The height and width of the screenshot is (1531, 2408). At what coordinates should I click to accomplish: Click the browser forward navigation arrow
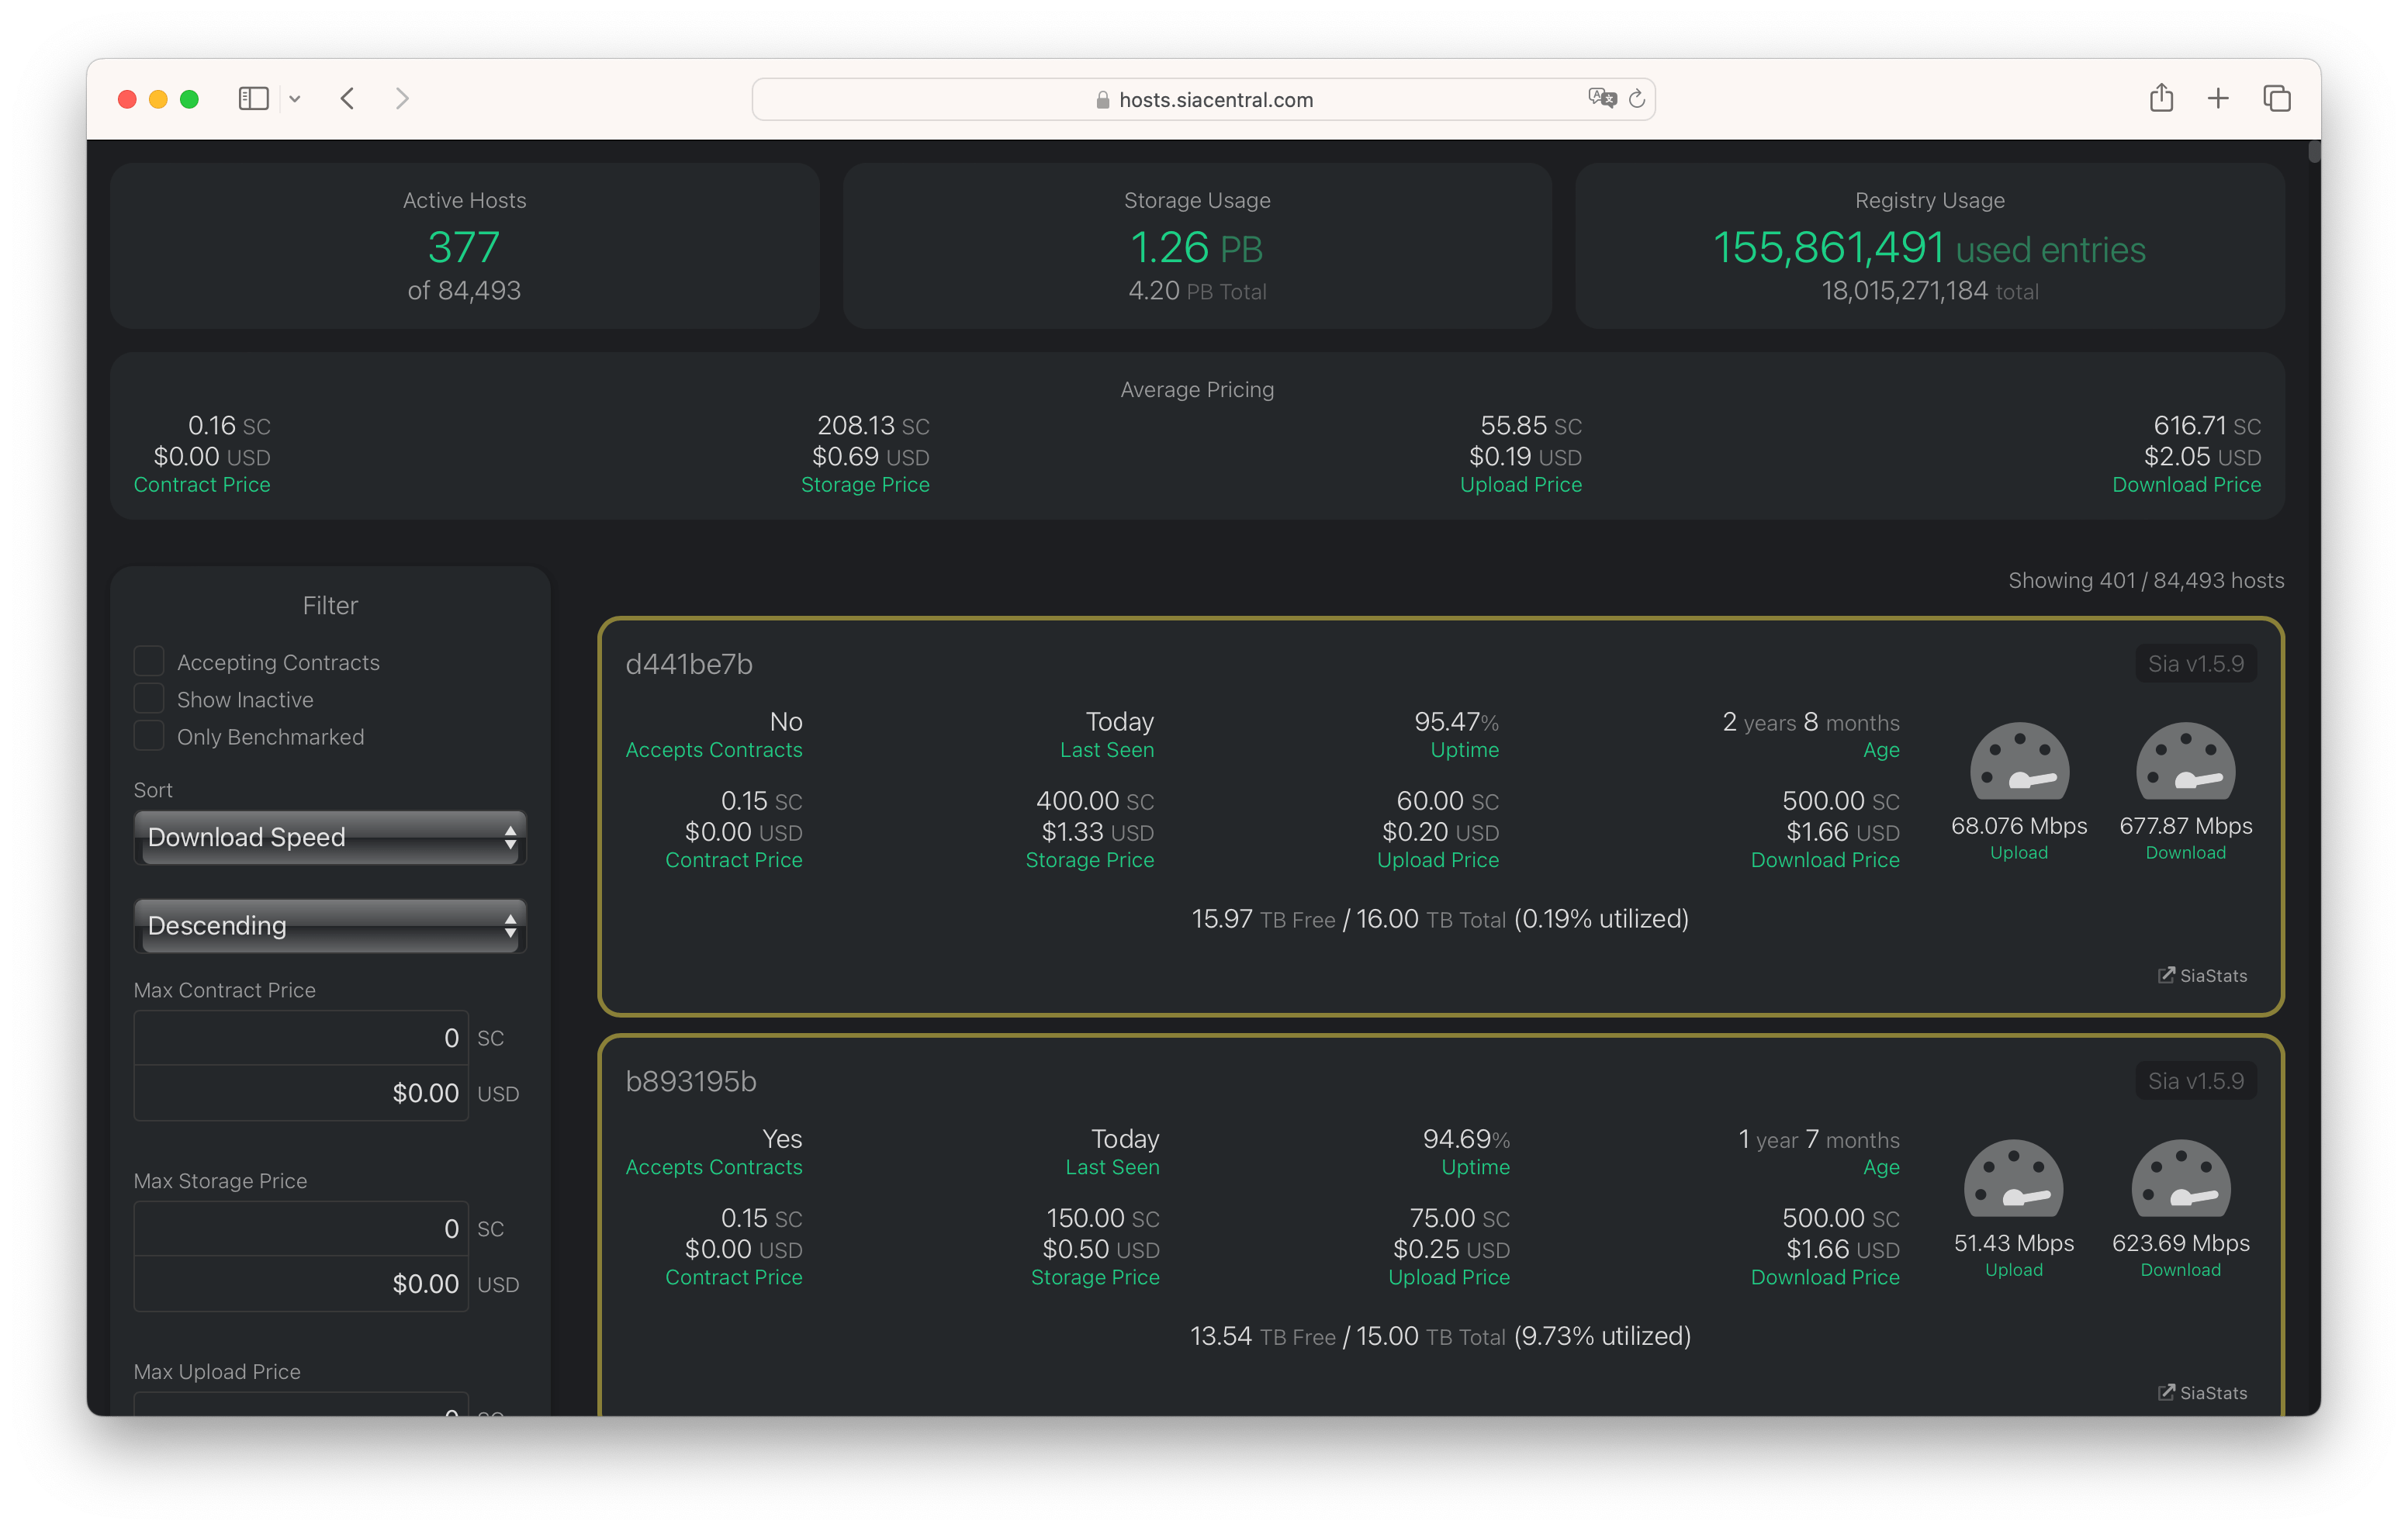point(400,96)
